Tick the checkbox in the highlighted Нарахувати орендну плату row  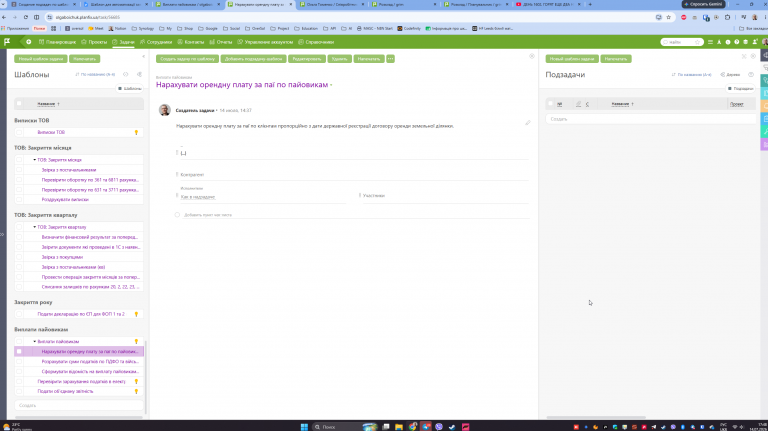[19, 351]
